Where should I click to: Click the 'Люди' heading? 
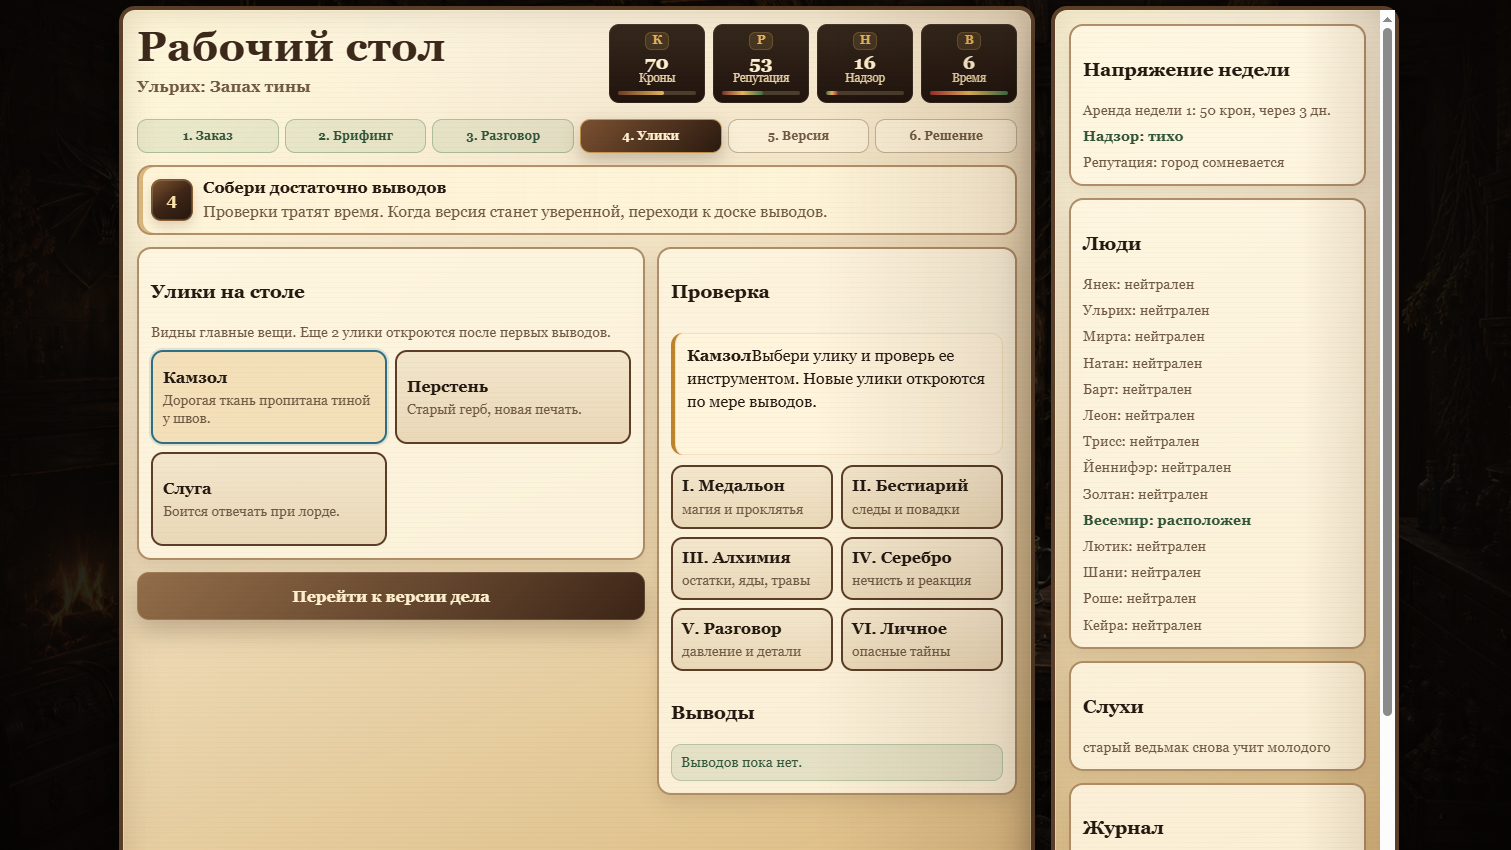point(1112,244)
